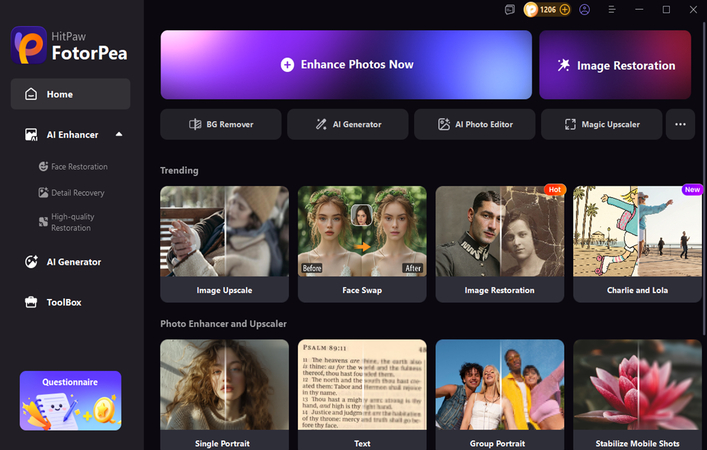Open the Magic Upscaler tool

tap(601, 124)
